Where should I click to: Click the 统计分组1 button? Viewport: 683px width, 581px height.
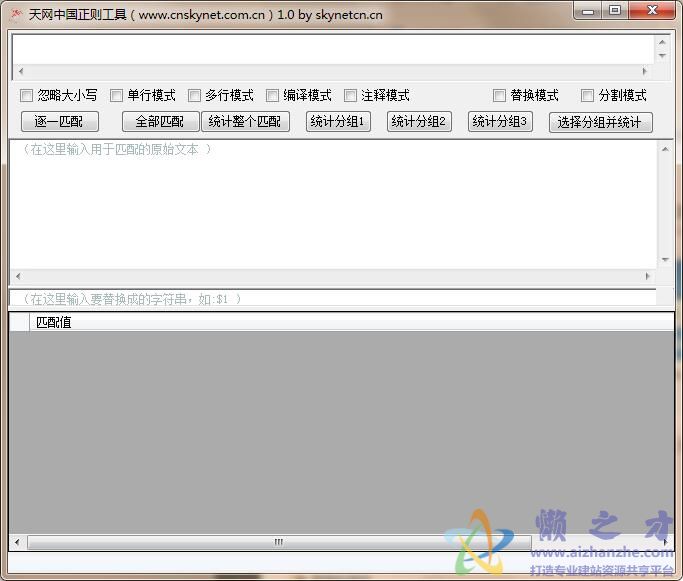[338, 122]
